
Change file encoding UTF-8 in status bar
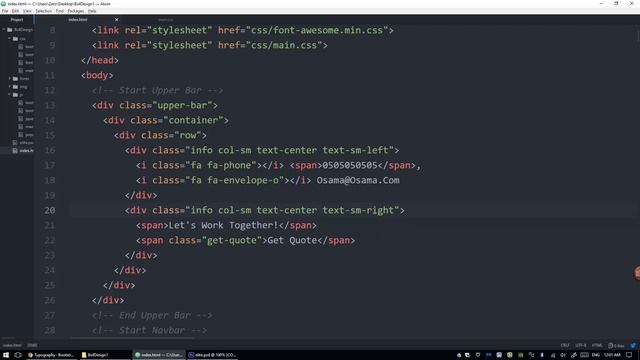(x=580, y=345)
